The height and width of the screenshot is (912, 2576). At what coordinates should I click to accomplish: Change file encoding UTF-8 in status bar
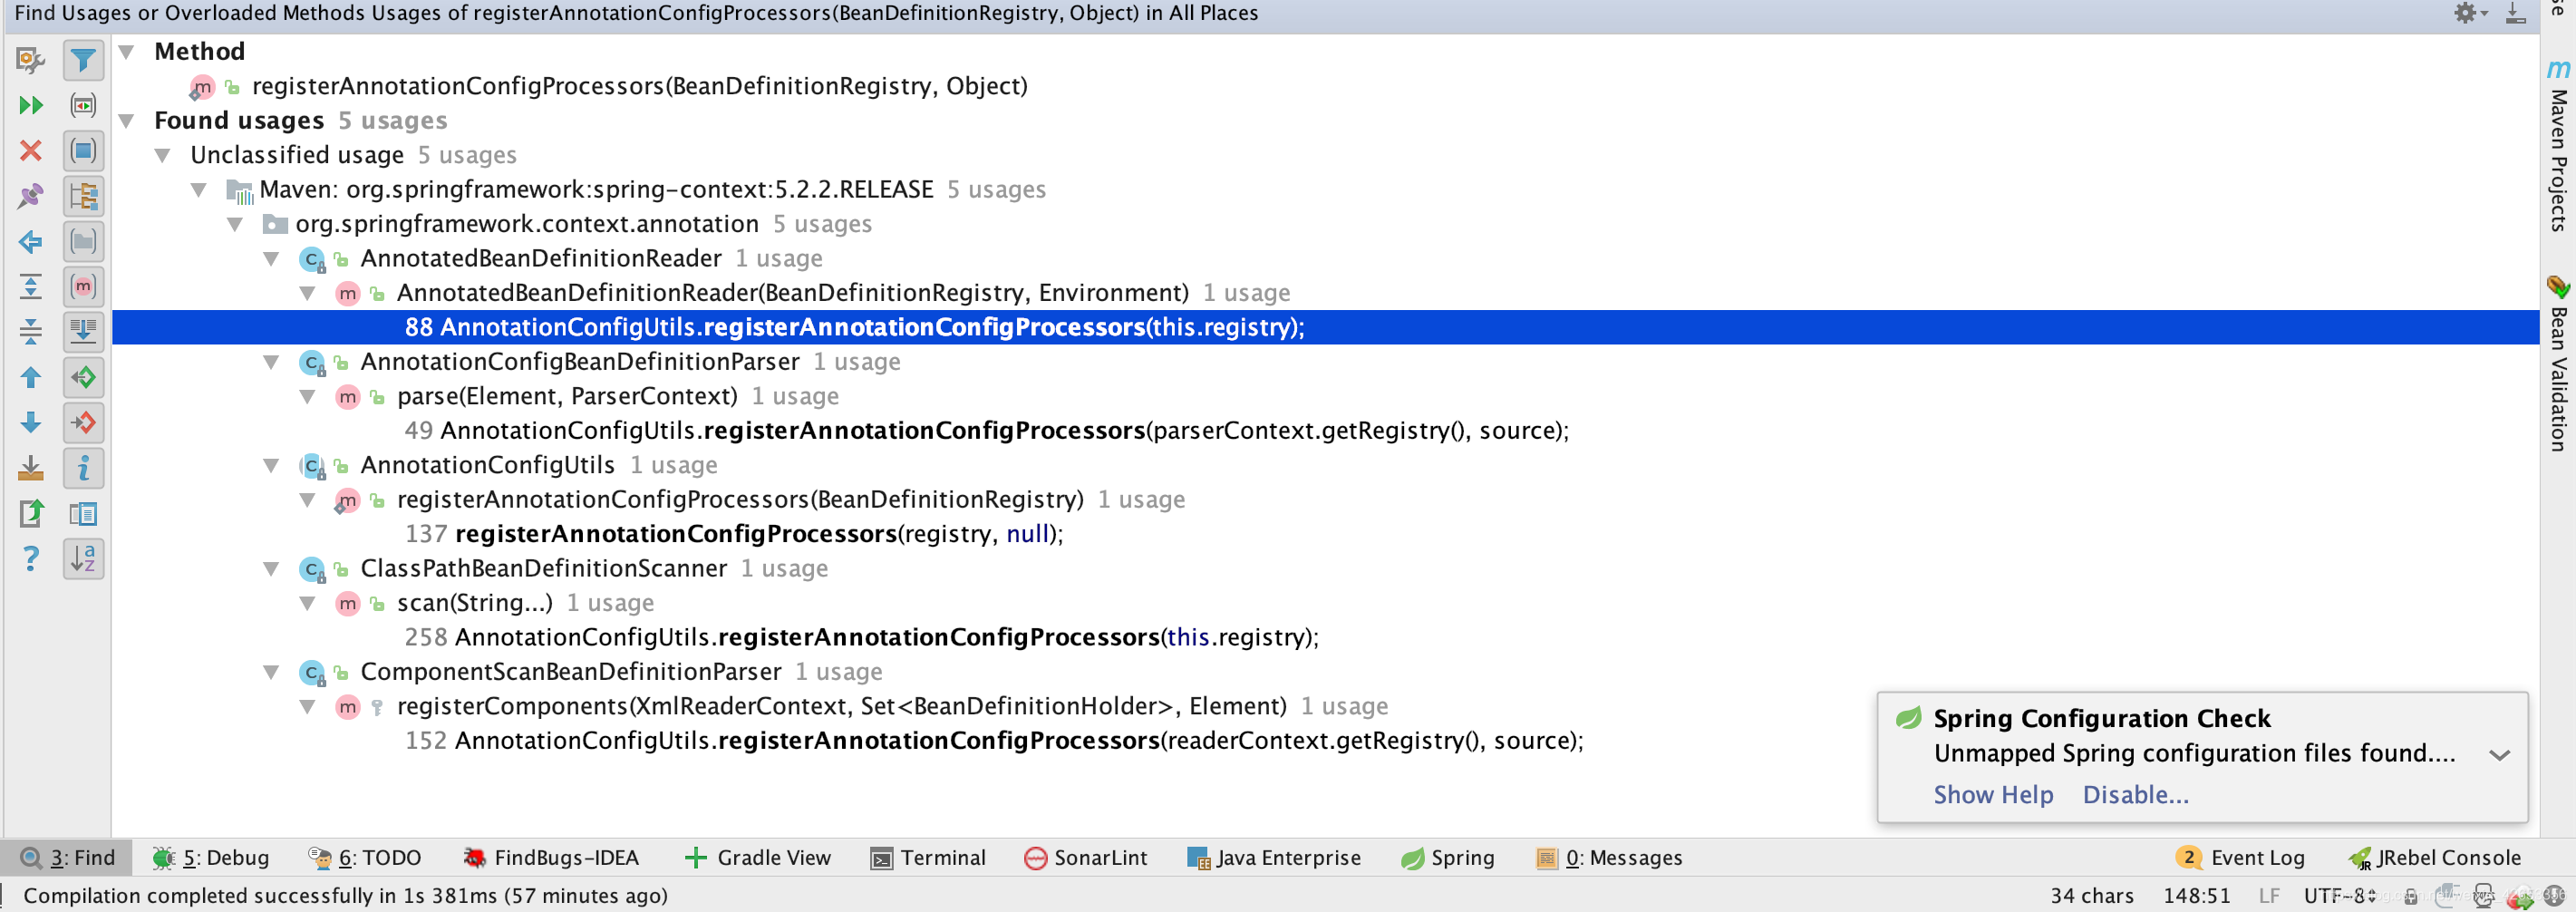[2339, 896]
